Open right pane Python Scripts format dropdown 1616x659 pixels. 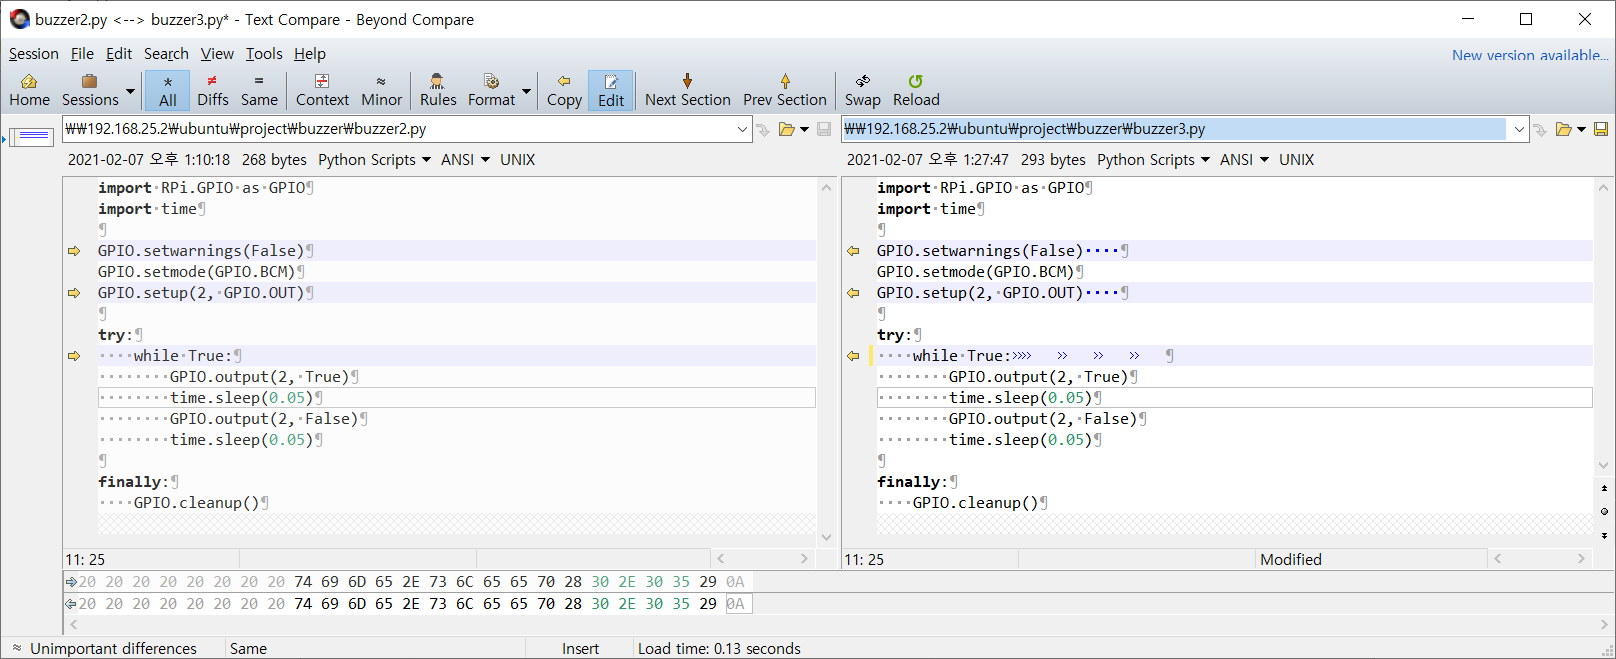pyautogui.click(x=1153, y=160)
